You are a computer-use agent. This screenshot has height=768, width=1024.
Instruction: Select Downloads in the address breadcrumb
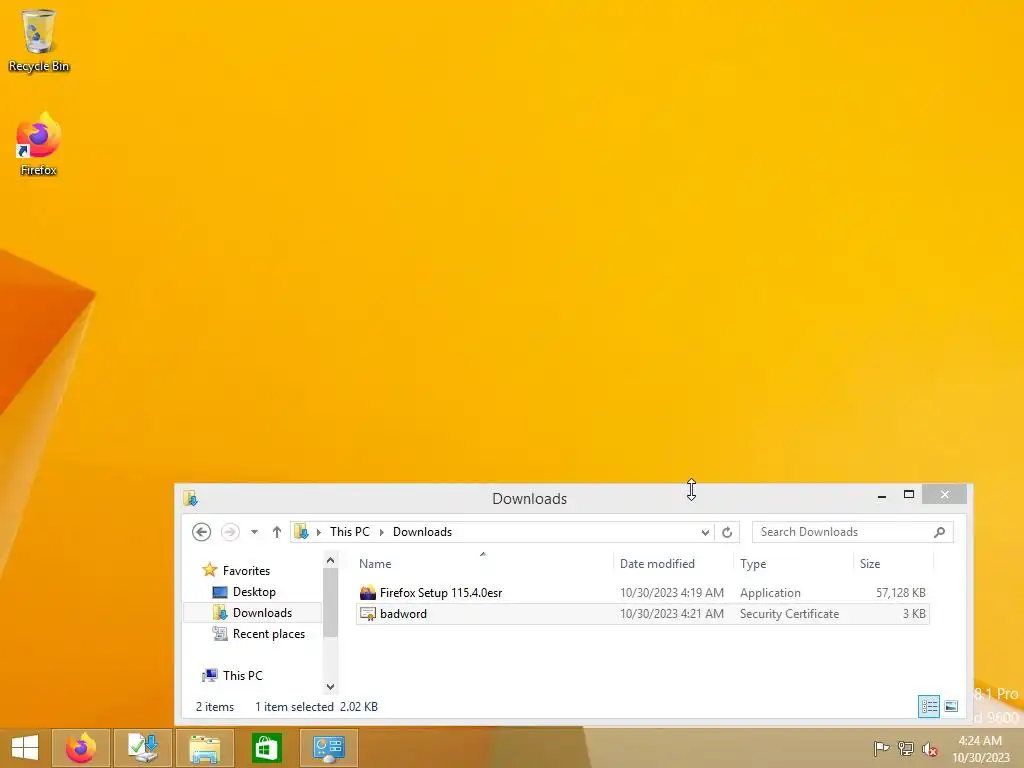click(x=422, y=532)
